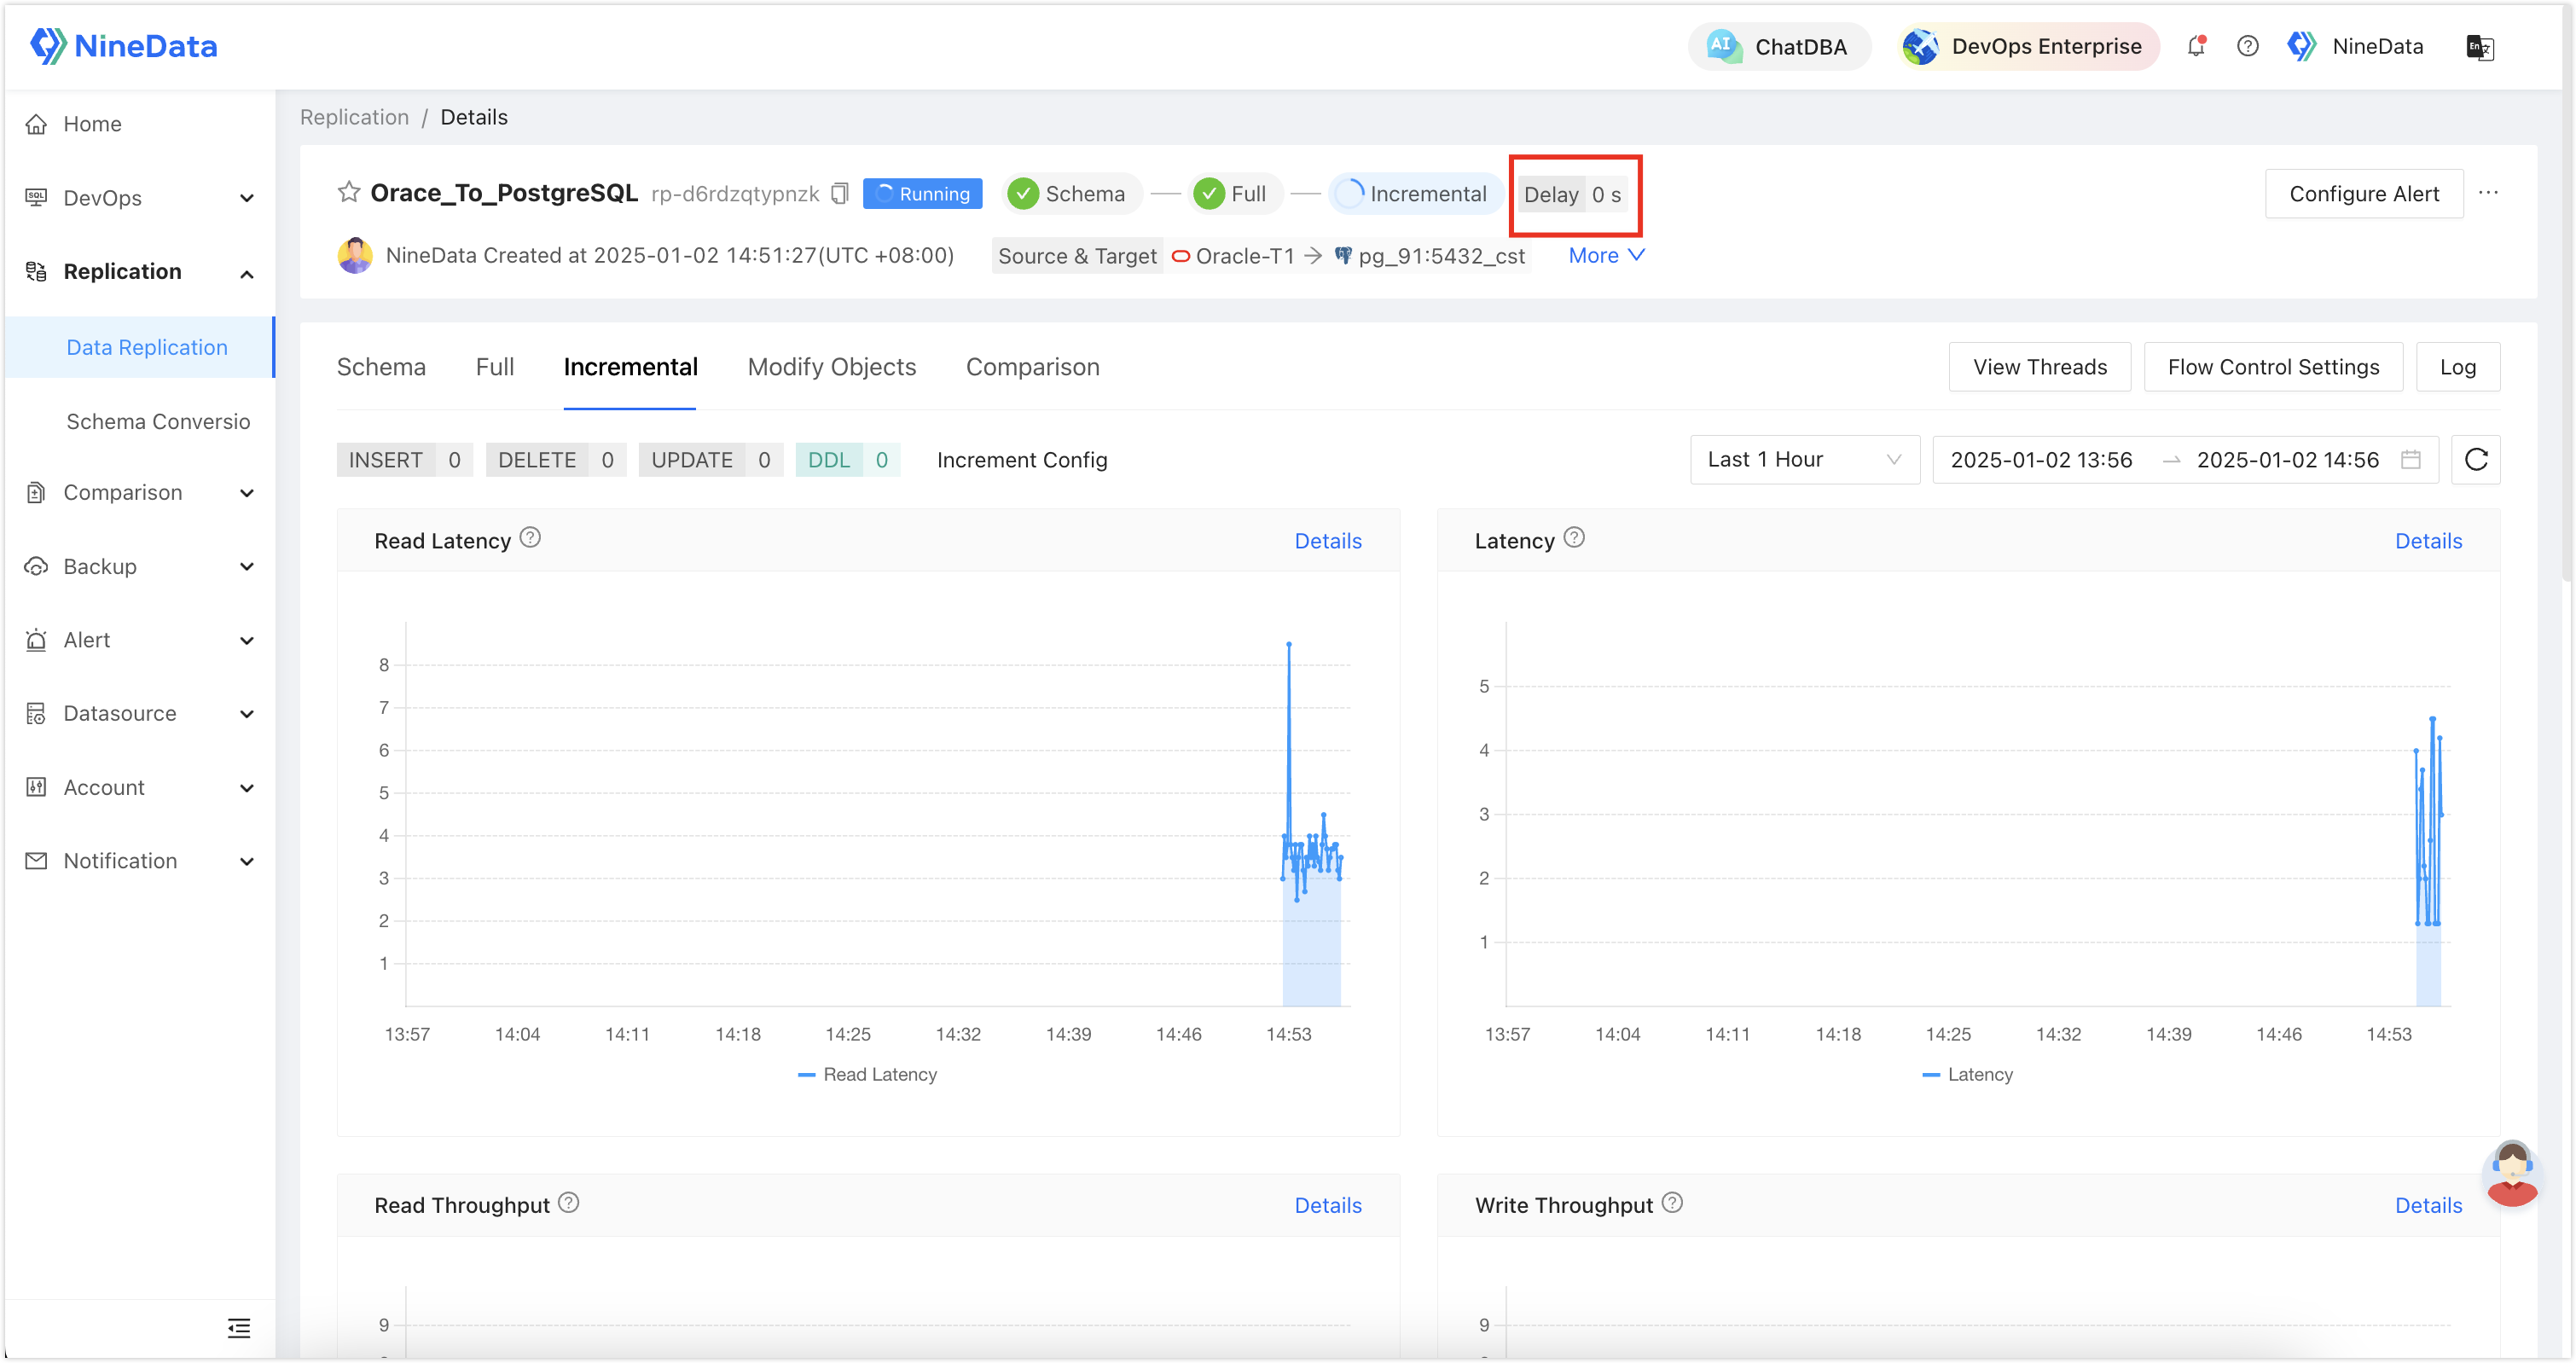Click the NineData logo
The image size is (2576, 1363).
(123, 46)
